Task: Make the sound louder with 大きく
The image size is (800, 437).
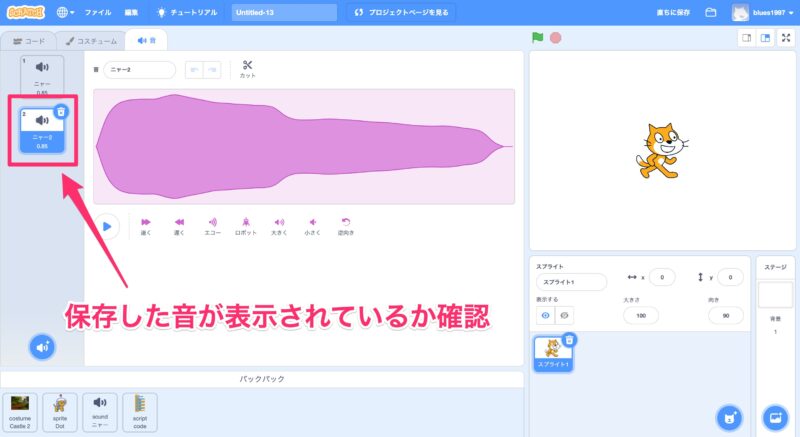Action: point(279,226)
